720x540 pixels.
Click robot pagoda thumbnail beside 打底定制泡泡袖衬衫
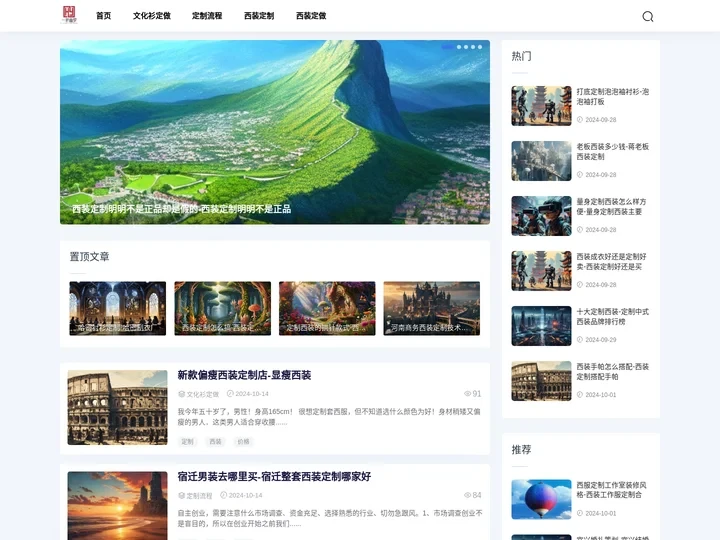coord(541,106)
